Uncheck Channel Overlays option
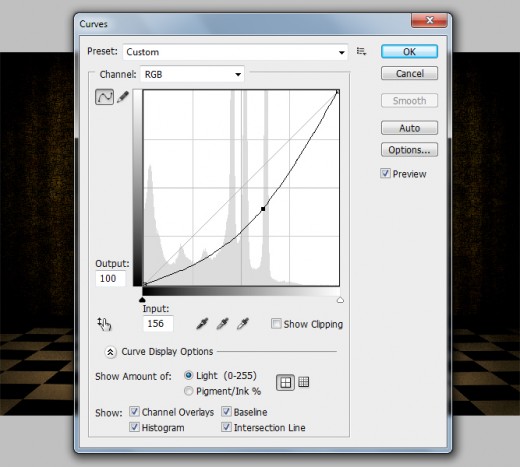520x467 pixels. [134, 412]
